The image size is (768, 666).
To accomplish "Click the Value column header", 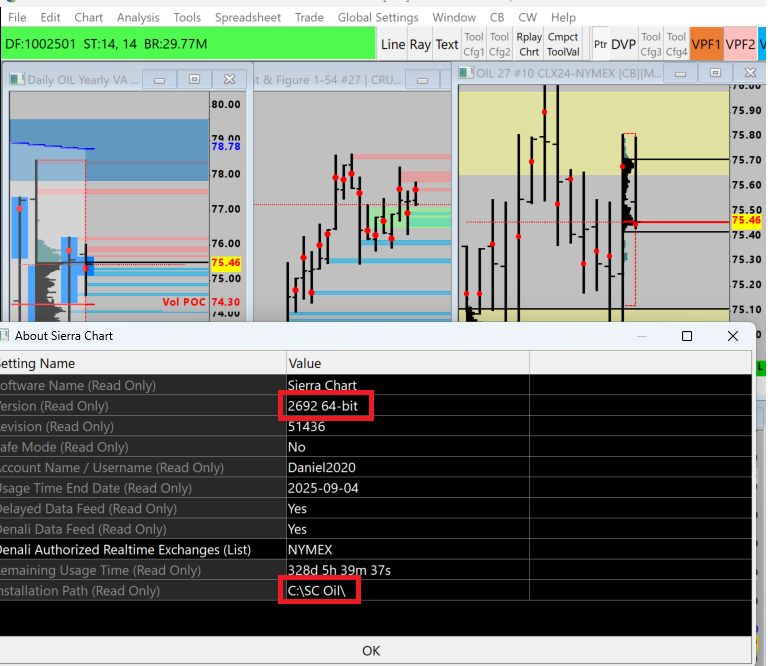I will [x=408, y=363].
